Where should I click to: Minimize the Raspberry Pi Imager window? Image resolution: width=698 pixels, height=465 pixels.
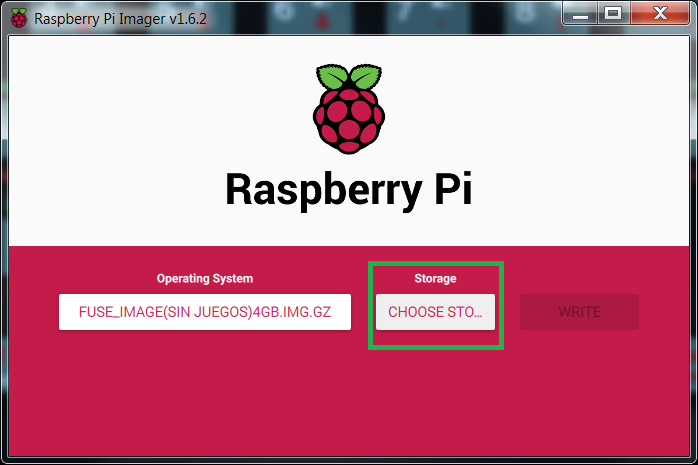pyautogui.click(x=580, y=13)
